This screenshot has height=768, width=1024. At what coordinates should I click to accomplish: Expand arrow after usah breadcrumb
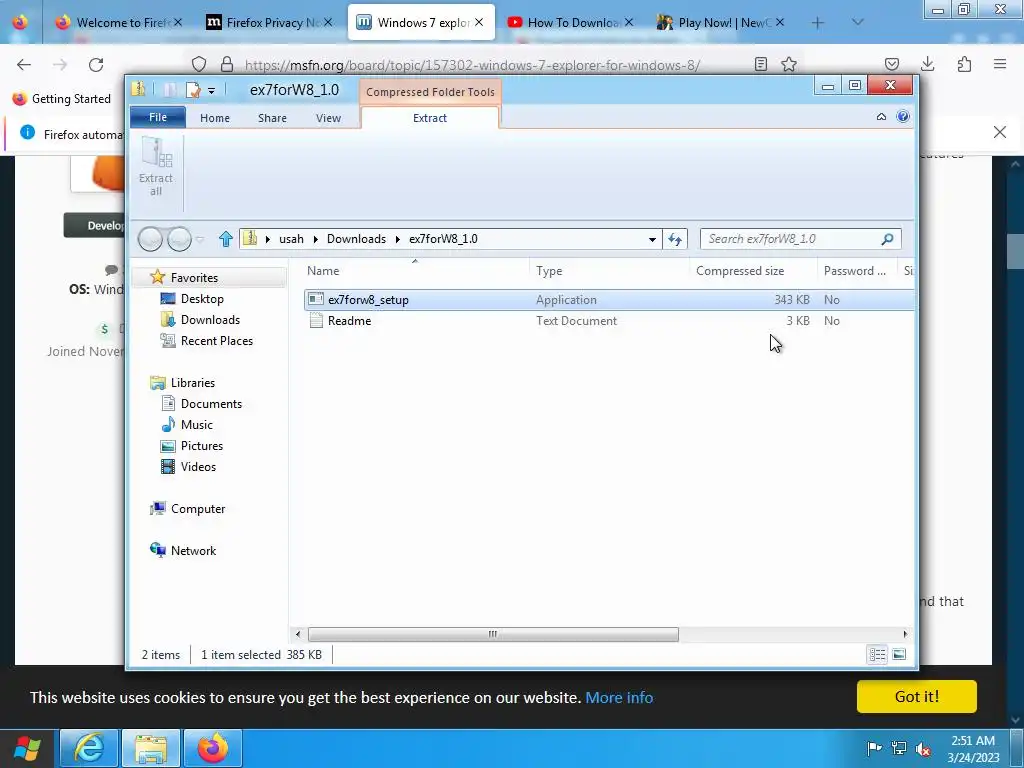pos(315,240)
